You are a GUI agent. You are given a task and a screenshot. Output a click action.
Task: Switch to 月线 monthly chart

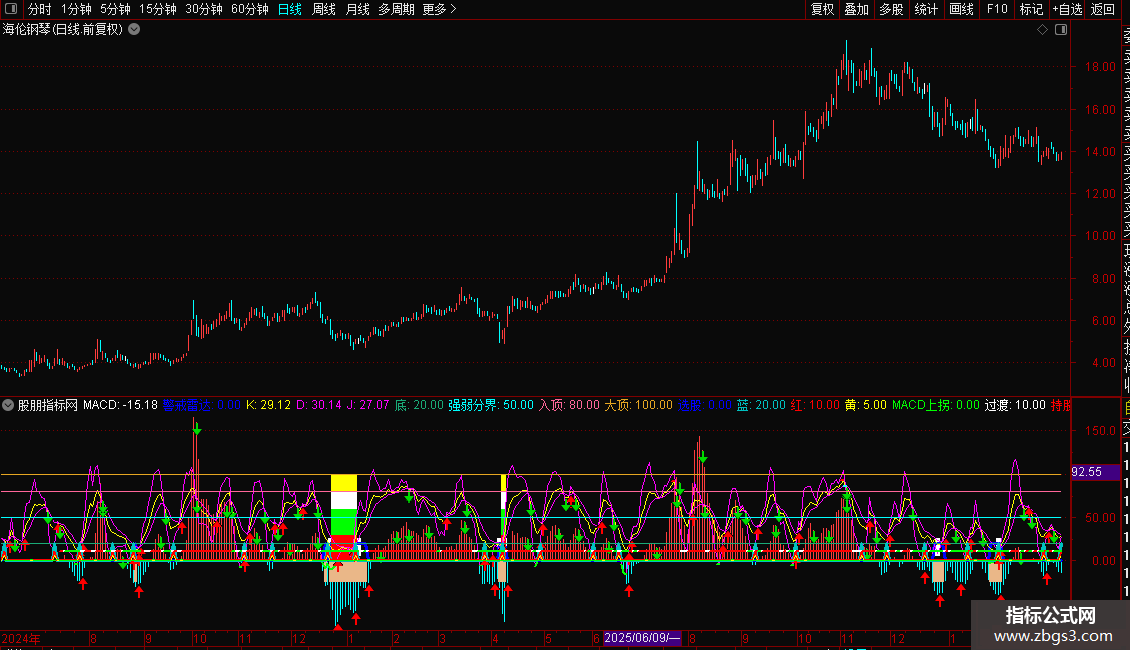point(357,9)
